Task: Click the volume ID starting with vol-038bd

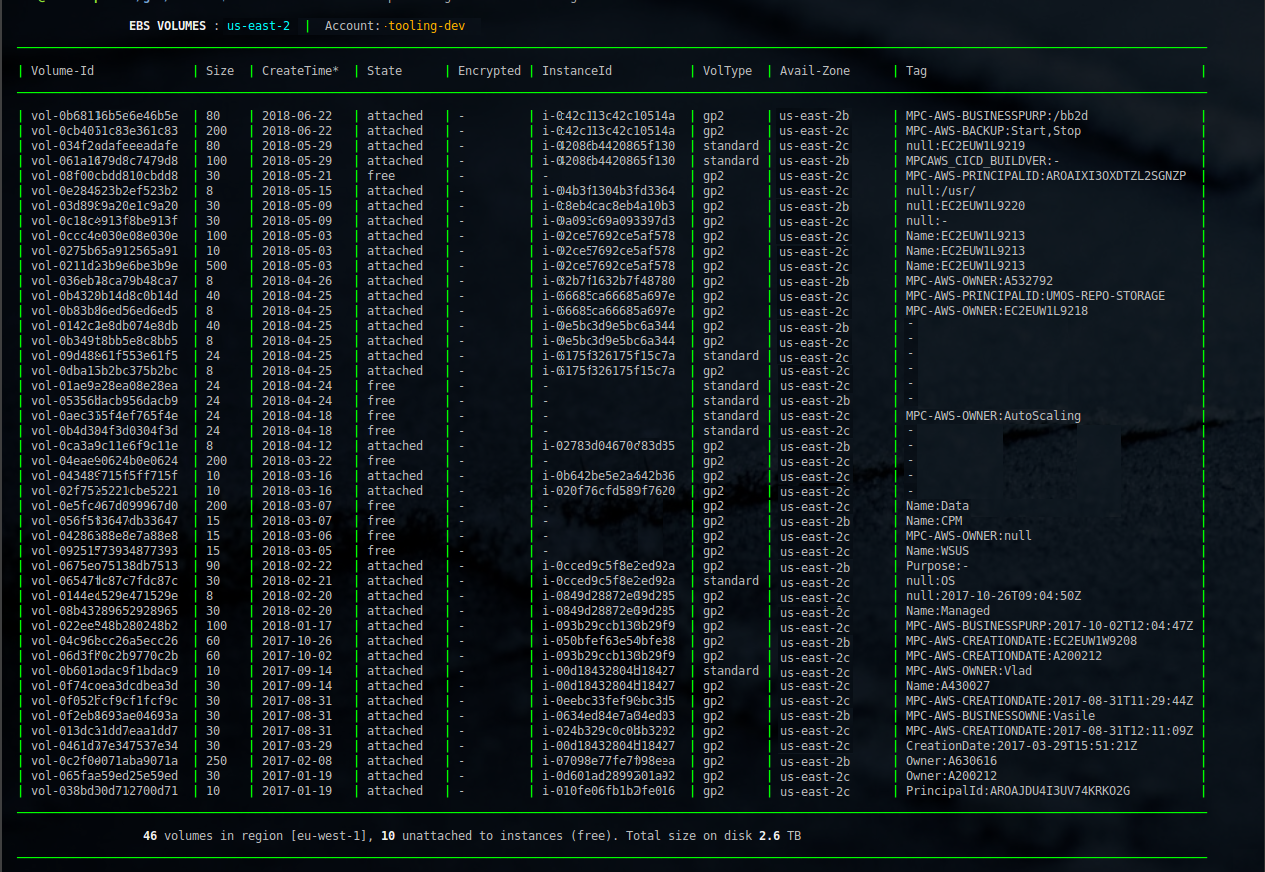Action: pyautogui.click(x=104, y=791)
